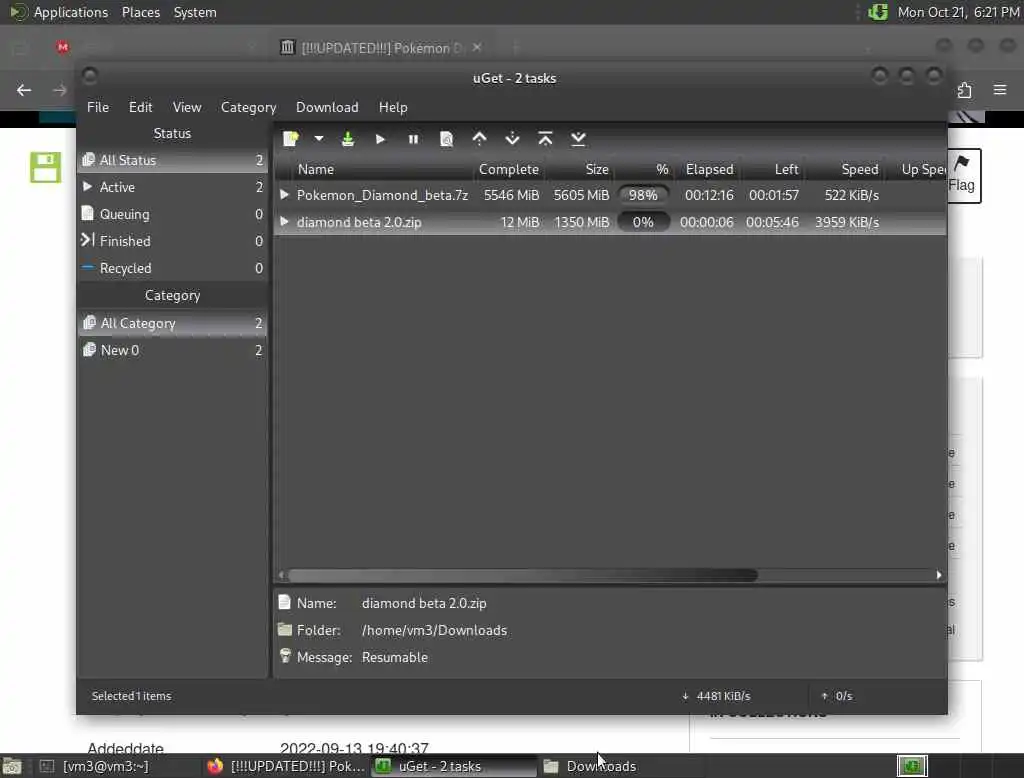Click the Move Down arrow icon
The image size is (1024, 778).
513,138
